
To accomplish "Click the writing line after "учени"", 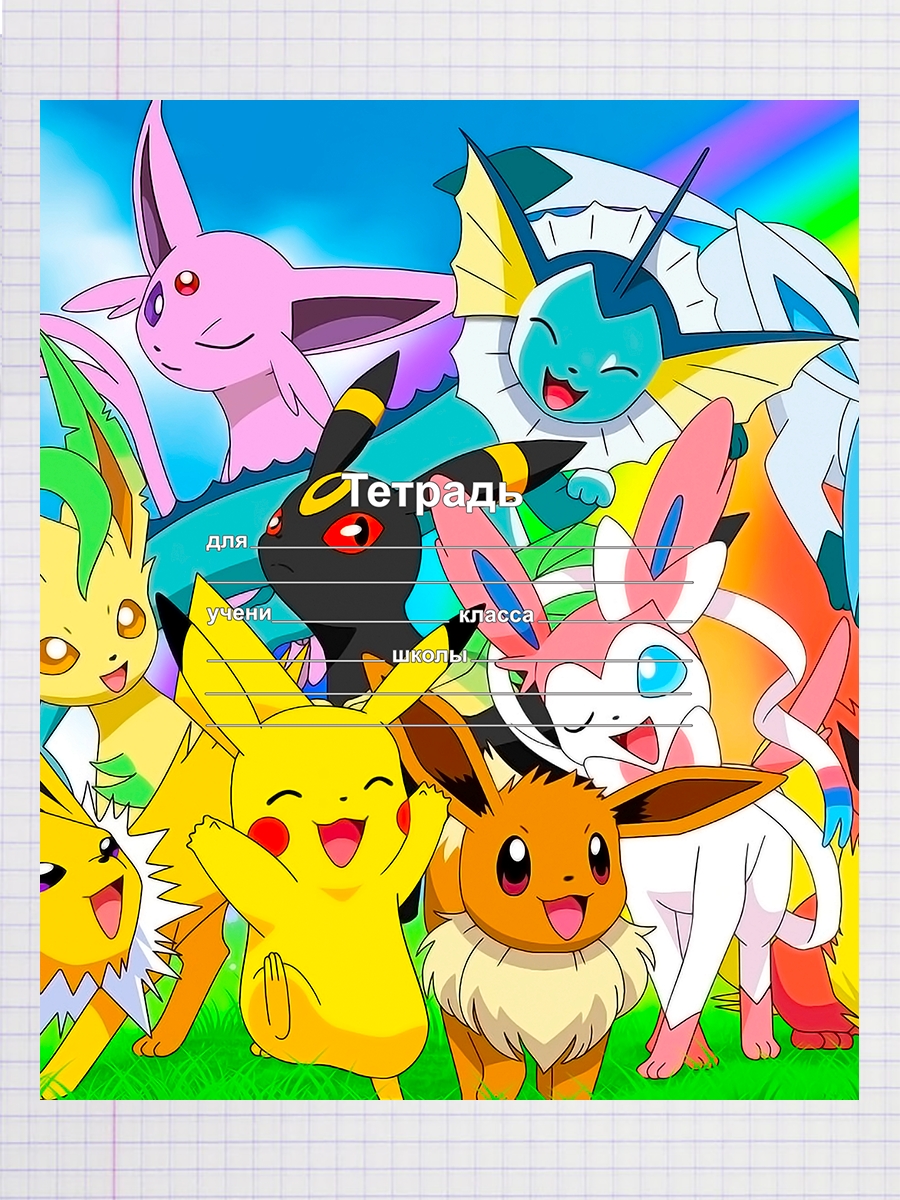I will tap(364, 621).
